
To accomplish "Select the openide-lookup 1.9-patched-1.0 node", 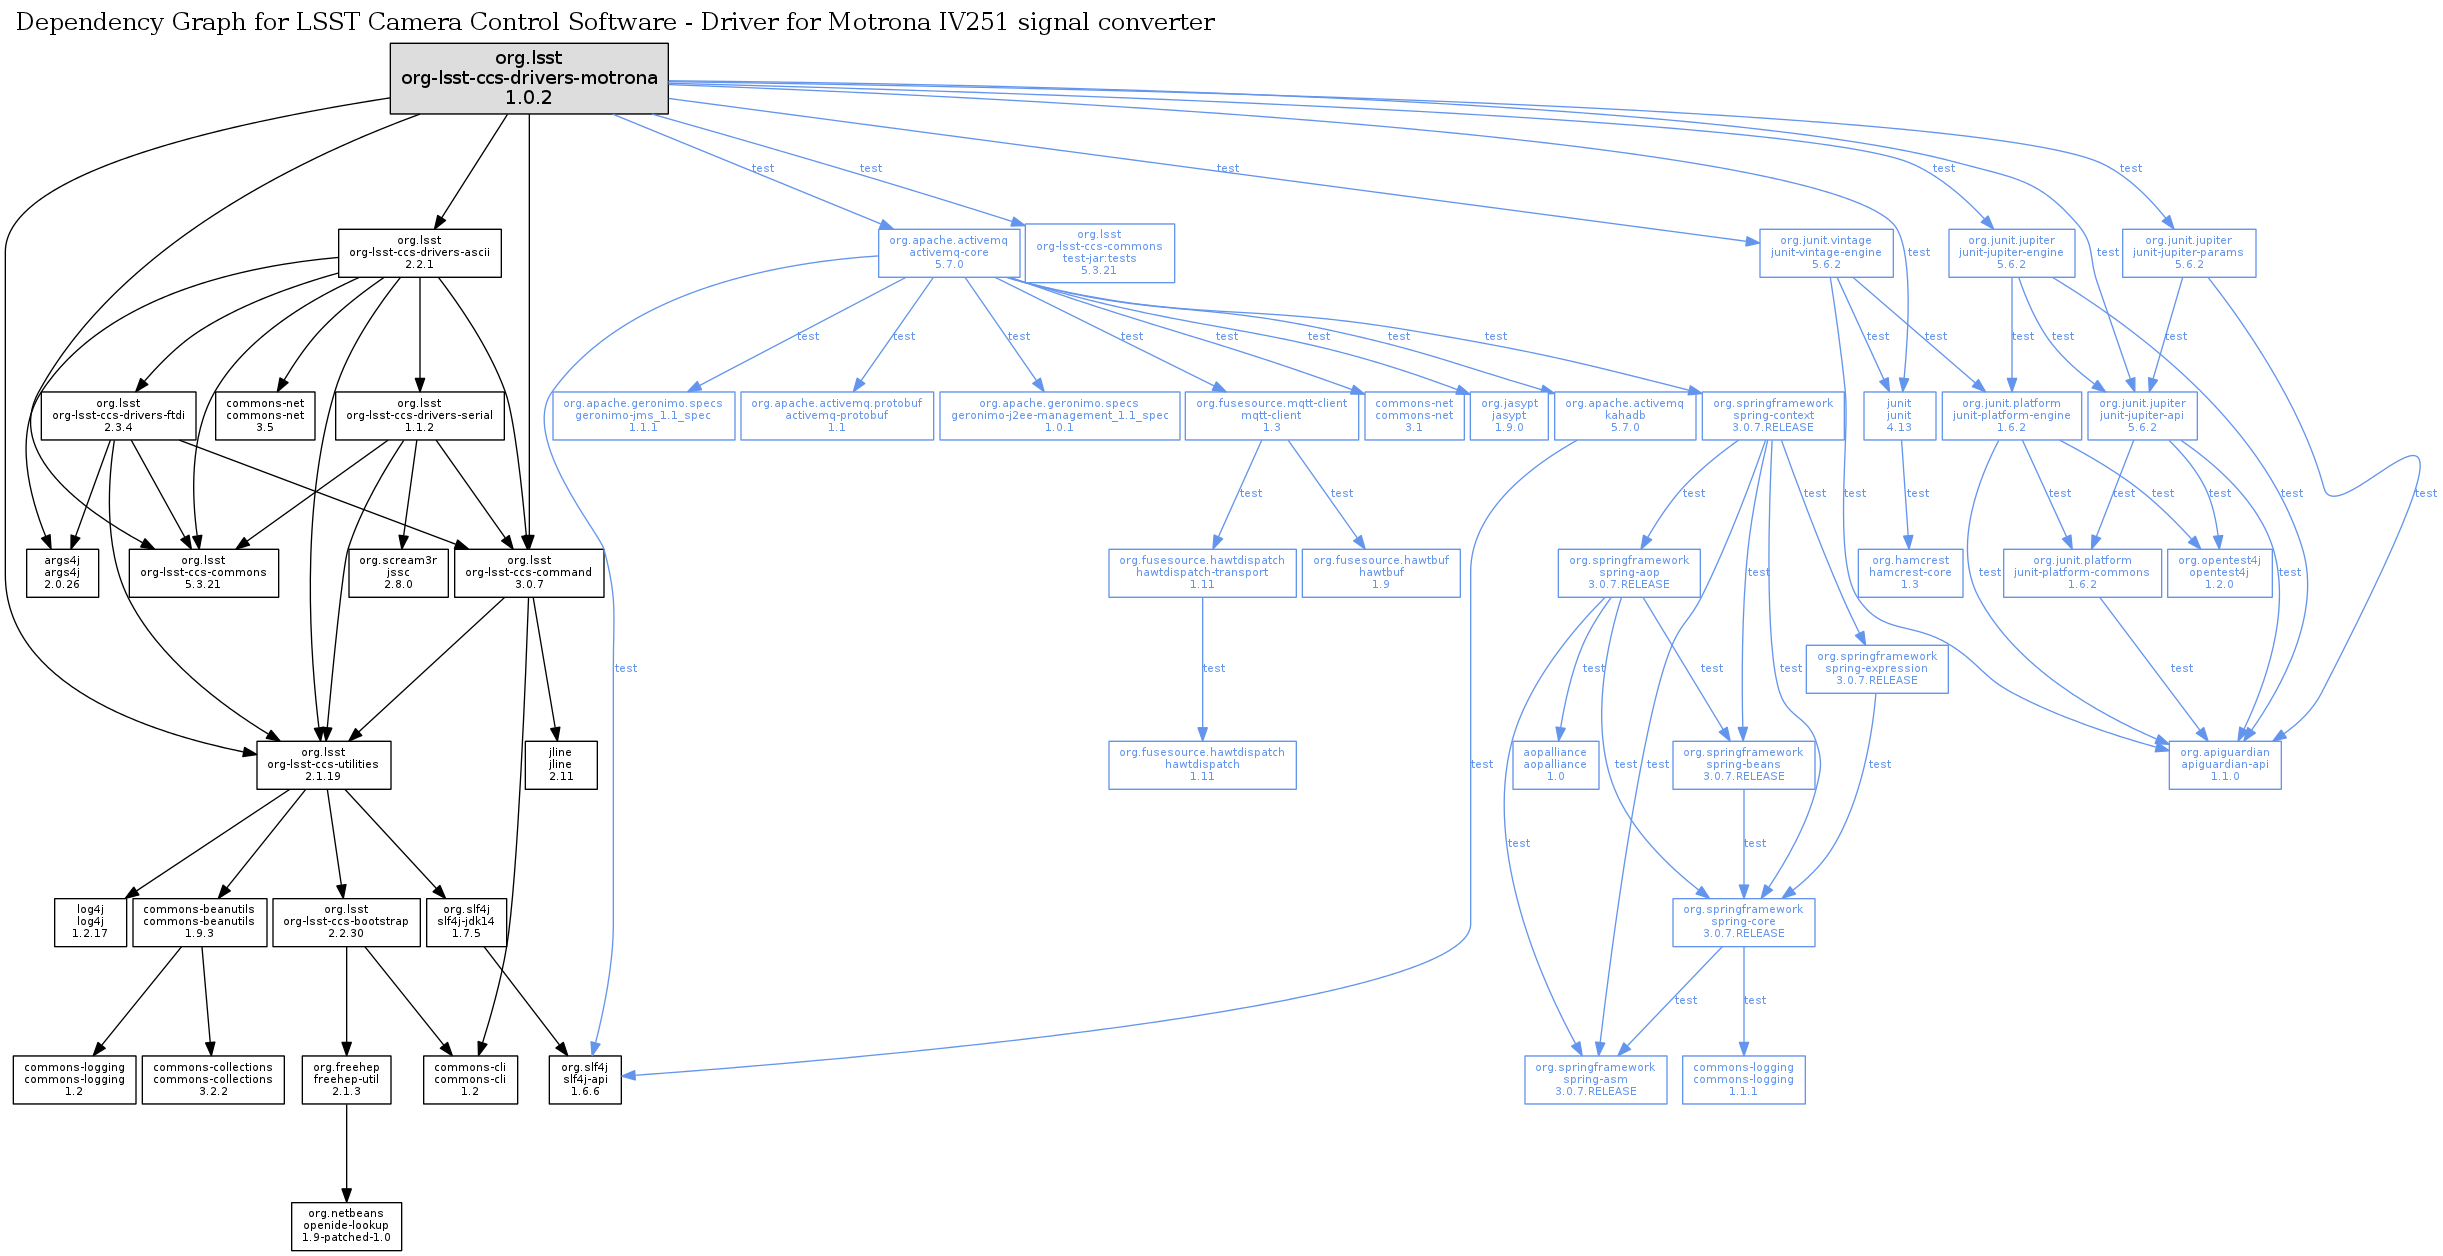I will (x=346, y=1226).
